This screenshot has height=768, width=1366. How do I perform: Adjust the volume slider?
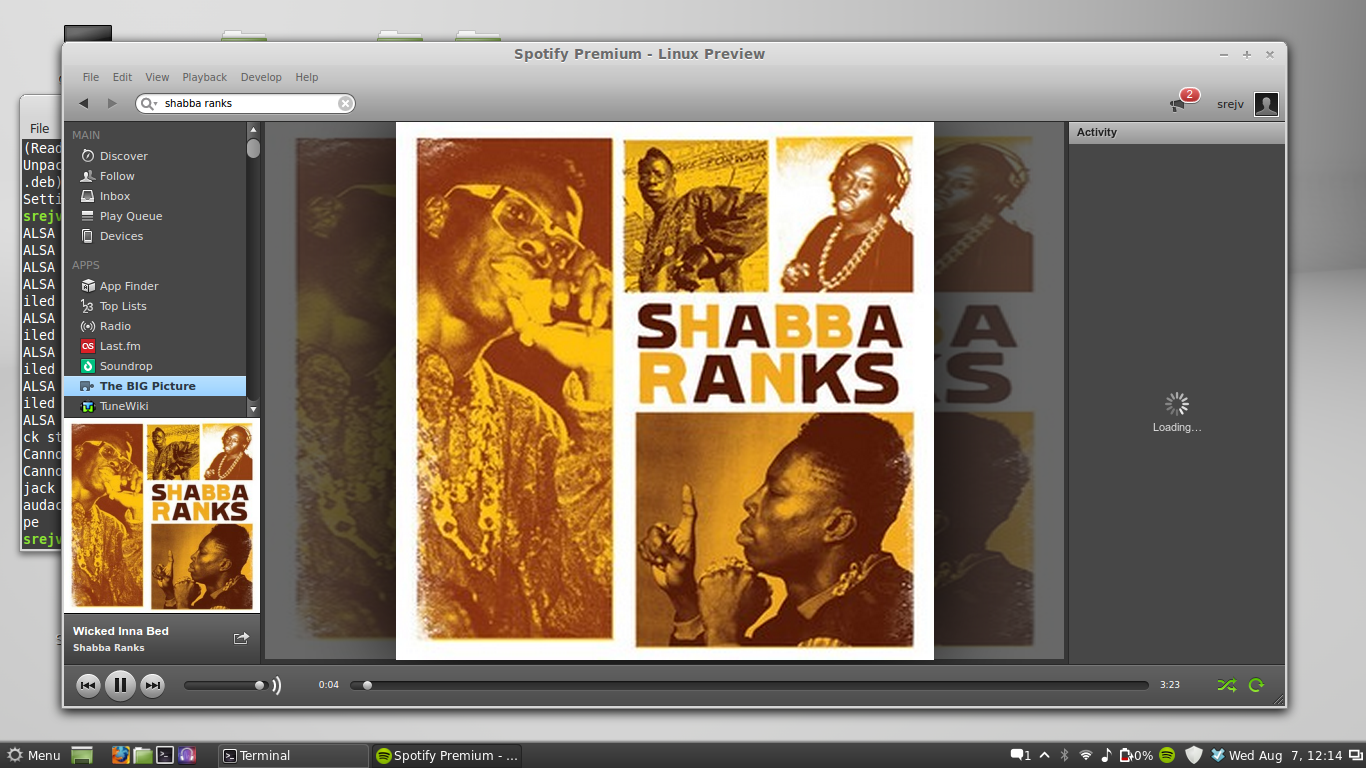(x=225, y=685)
